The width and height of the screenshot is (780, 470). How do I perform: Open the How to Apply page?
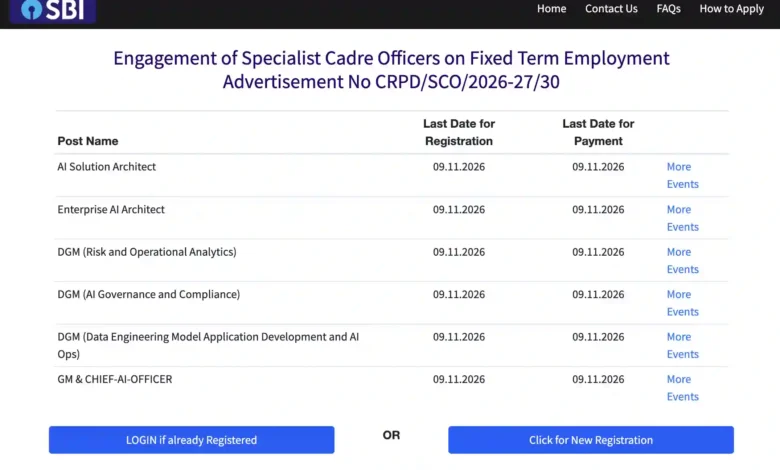[x=731, y=9]
